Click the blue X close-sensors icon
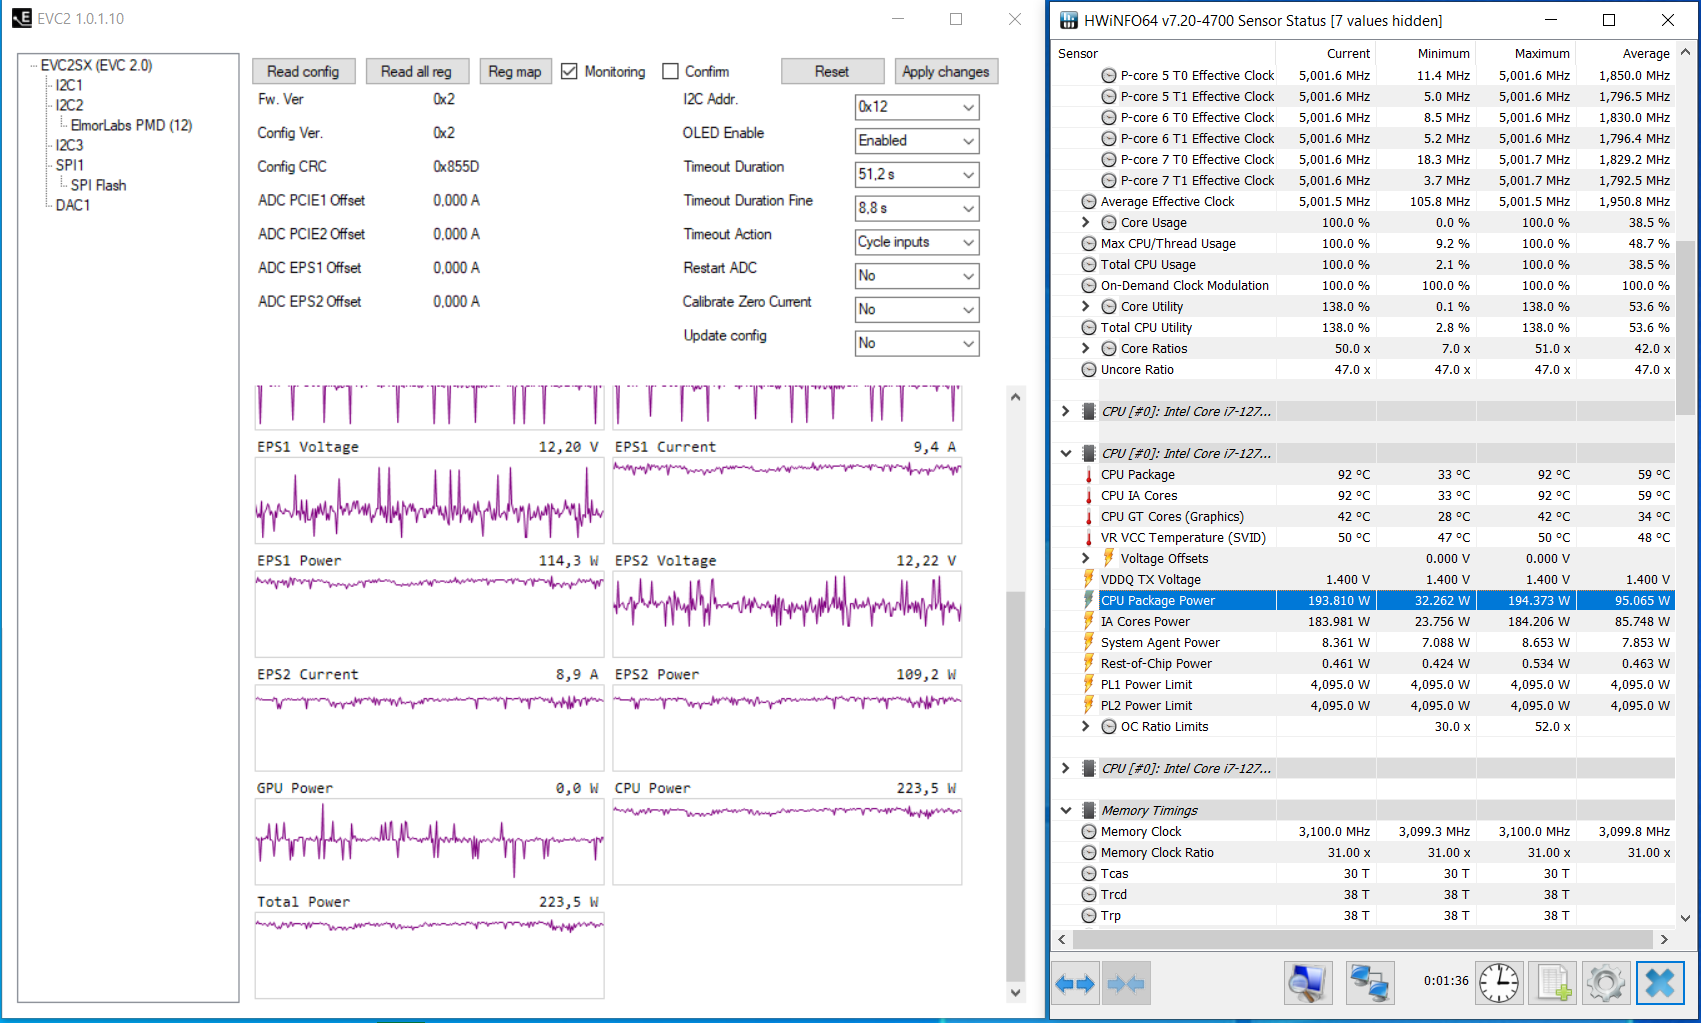1701x1023 pixels. coord(1660,984)
